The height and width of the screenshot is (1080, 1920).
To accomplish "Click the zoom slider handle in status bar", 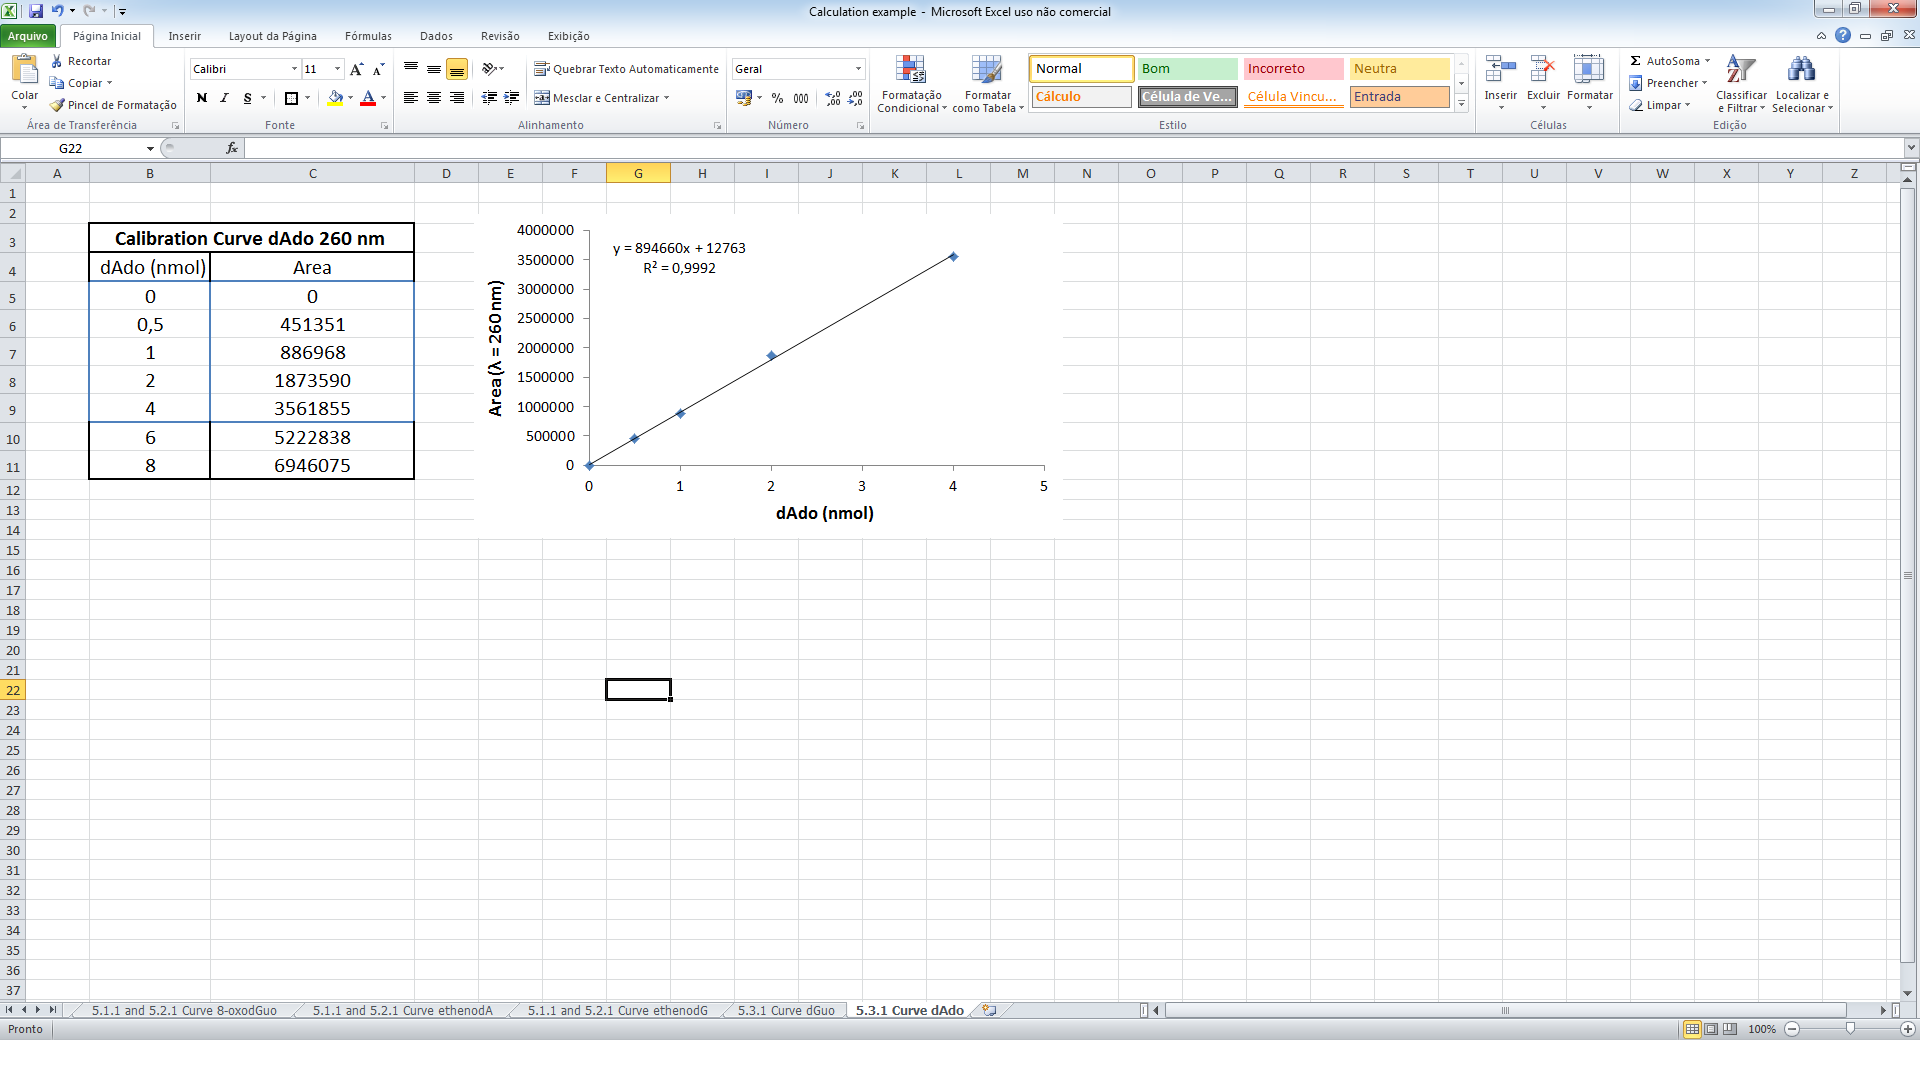I will point(1850,1028).
